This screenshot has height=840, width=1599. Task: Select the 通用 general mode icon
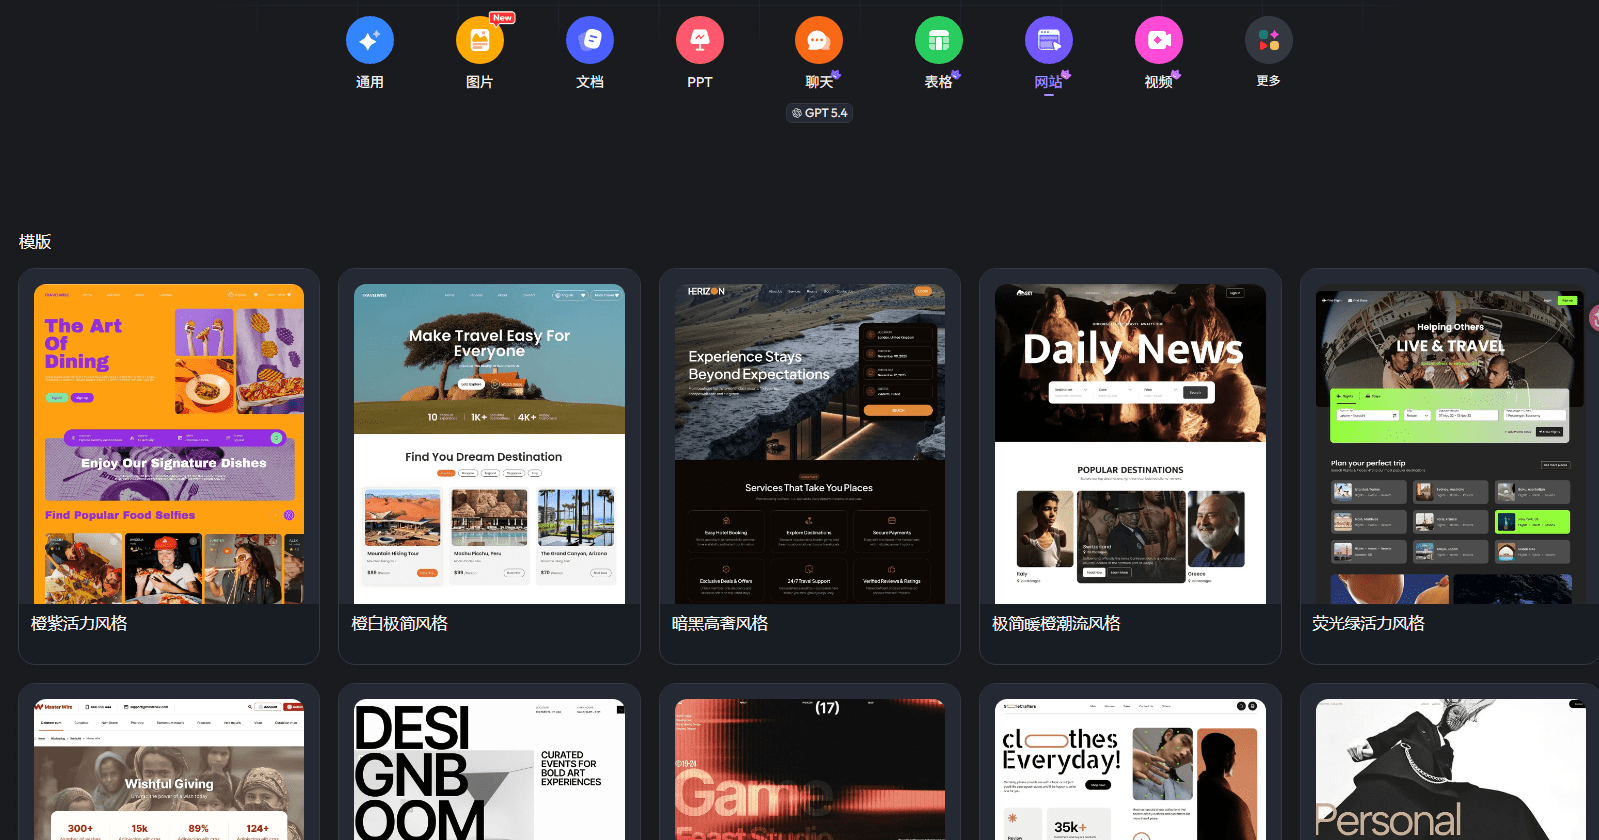[369, 41]
